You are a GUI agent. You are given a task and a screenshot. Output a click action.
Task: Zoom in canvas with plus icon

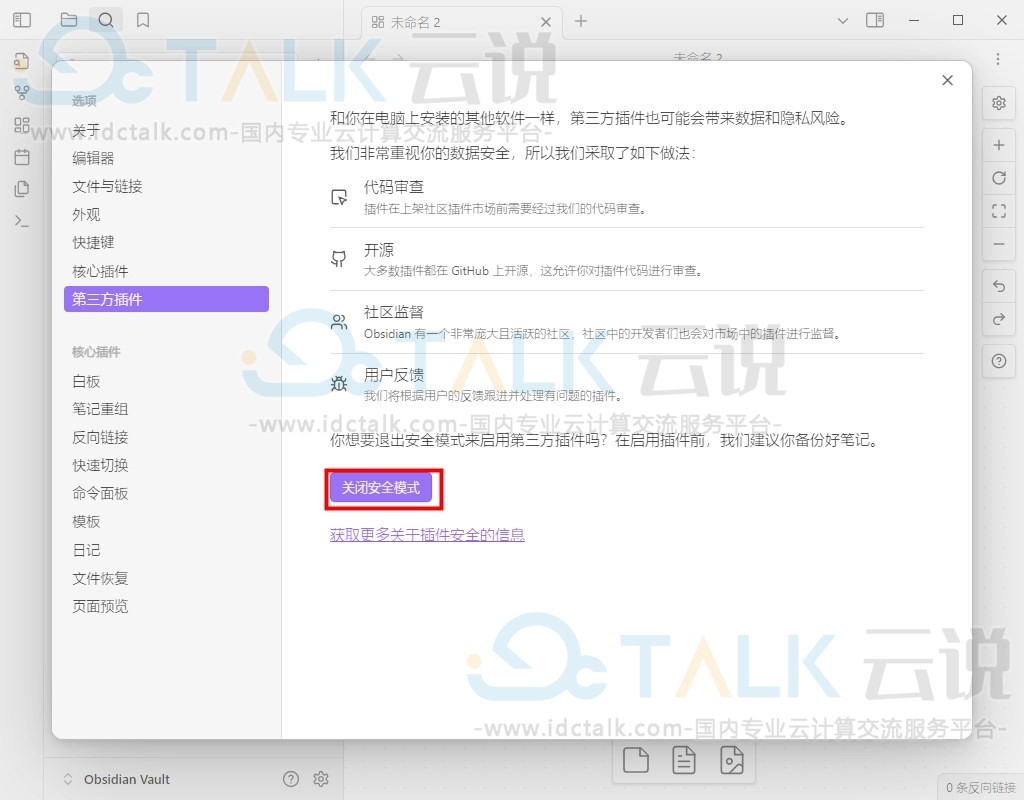point(999,145)
